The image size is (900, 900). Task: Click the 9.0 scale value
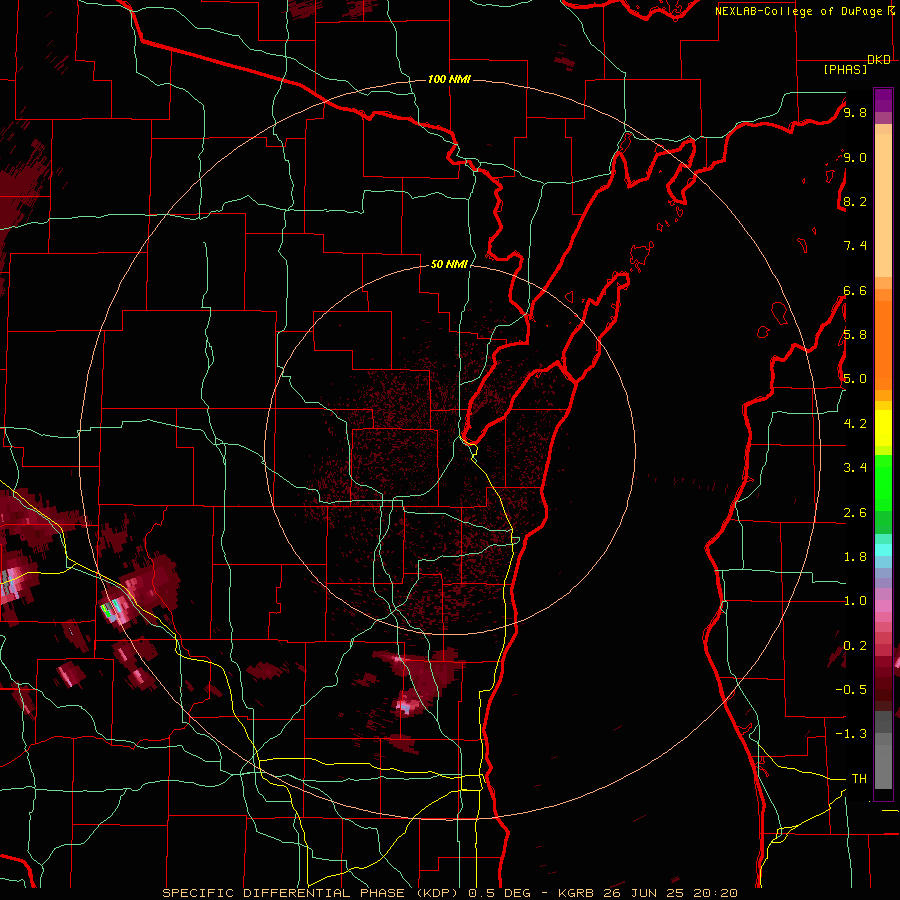pos(855,158)
